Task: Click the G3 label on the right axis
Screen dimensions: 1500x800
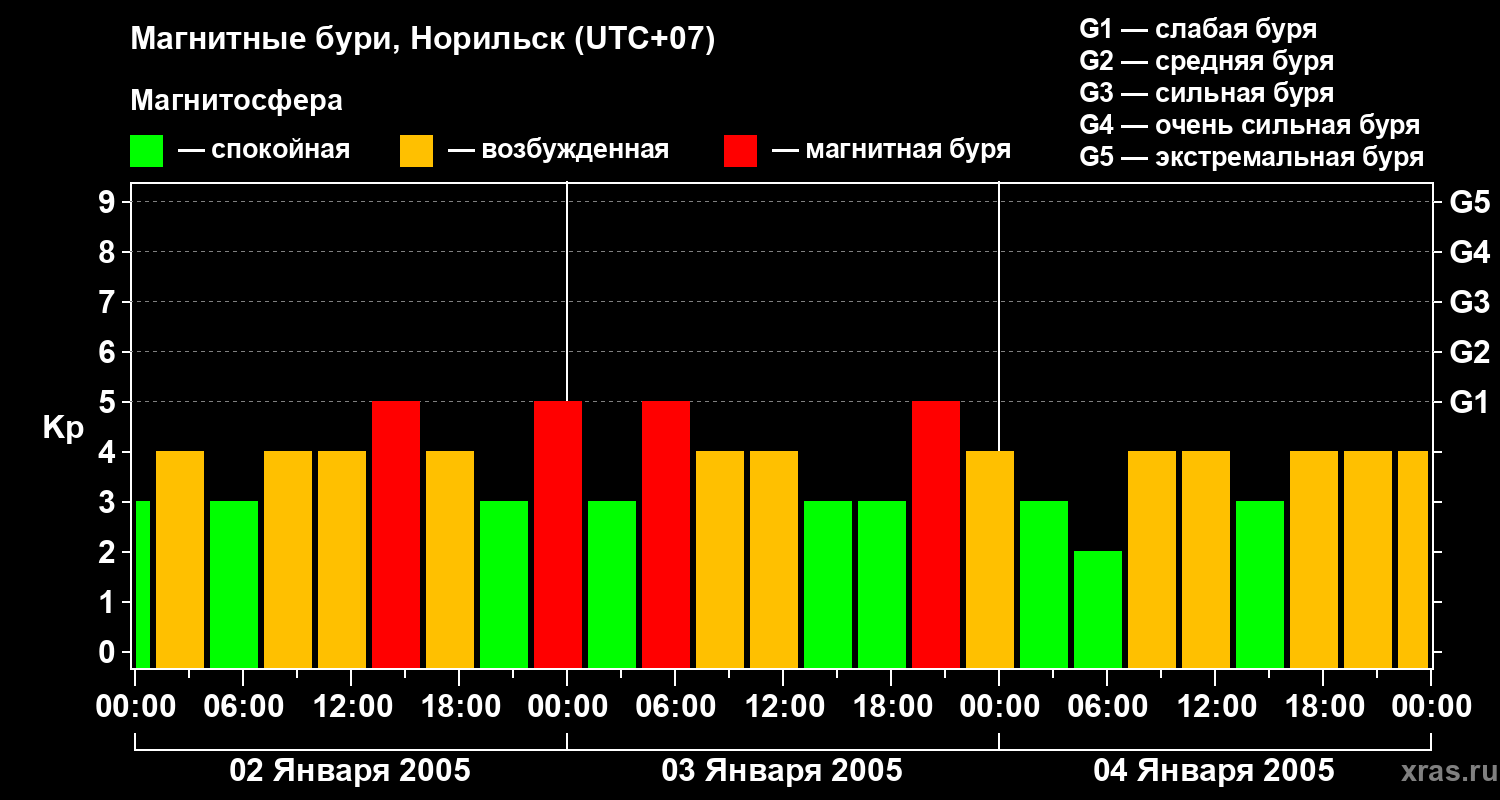Action: [1469, 302]
